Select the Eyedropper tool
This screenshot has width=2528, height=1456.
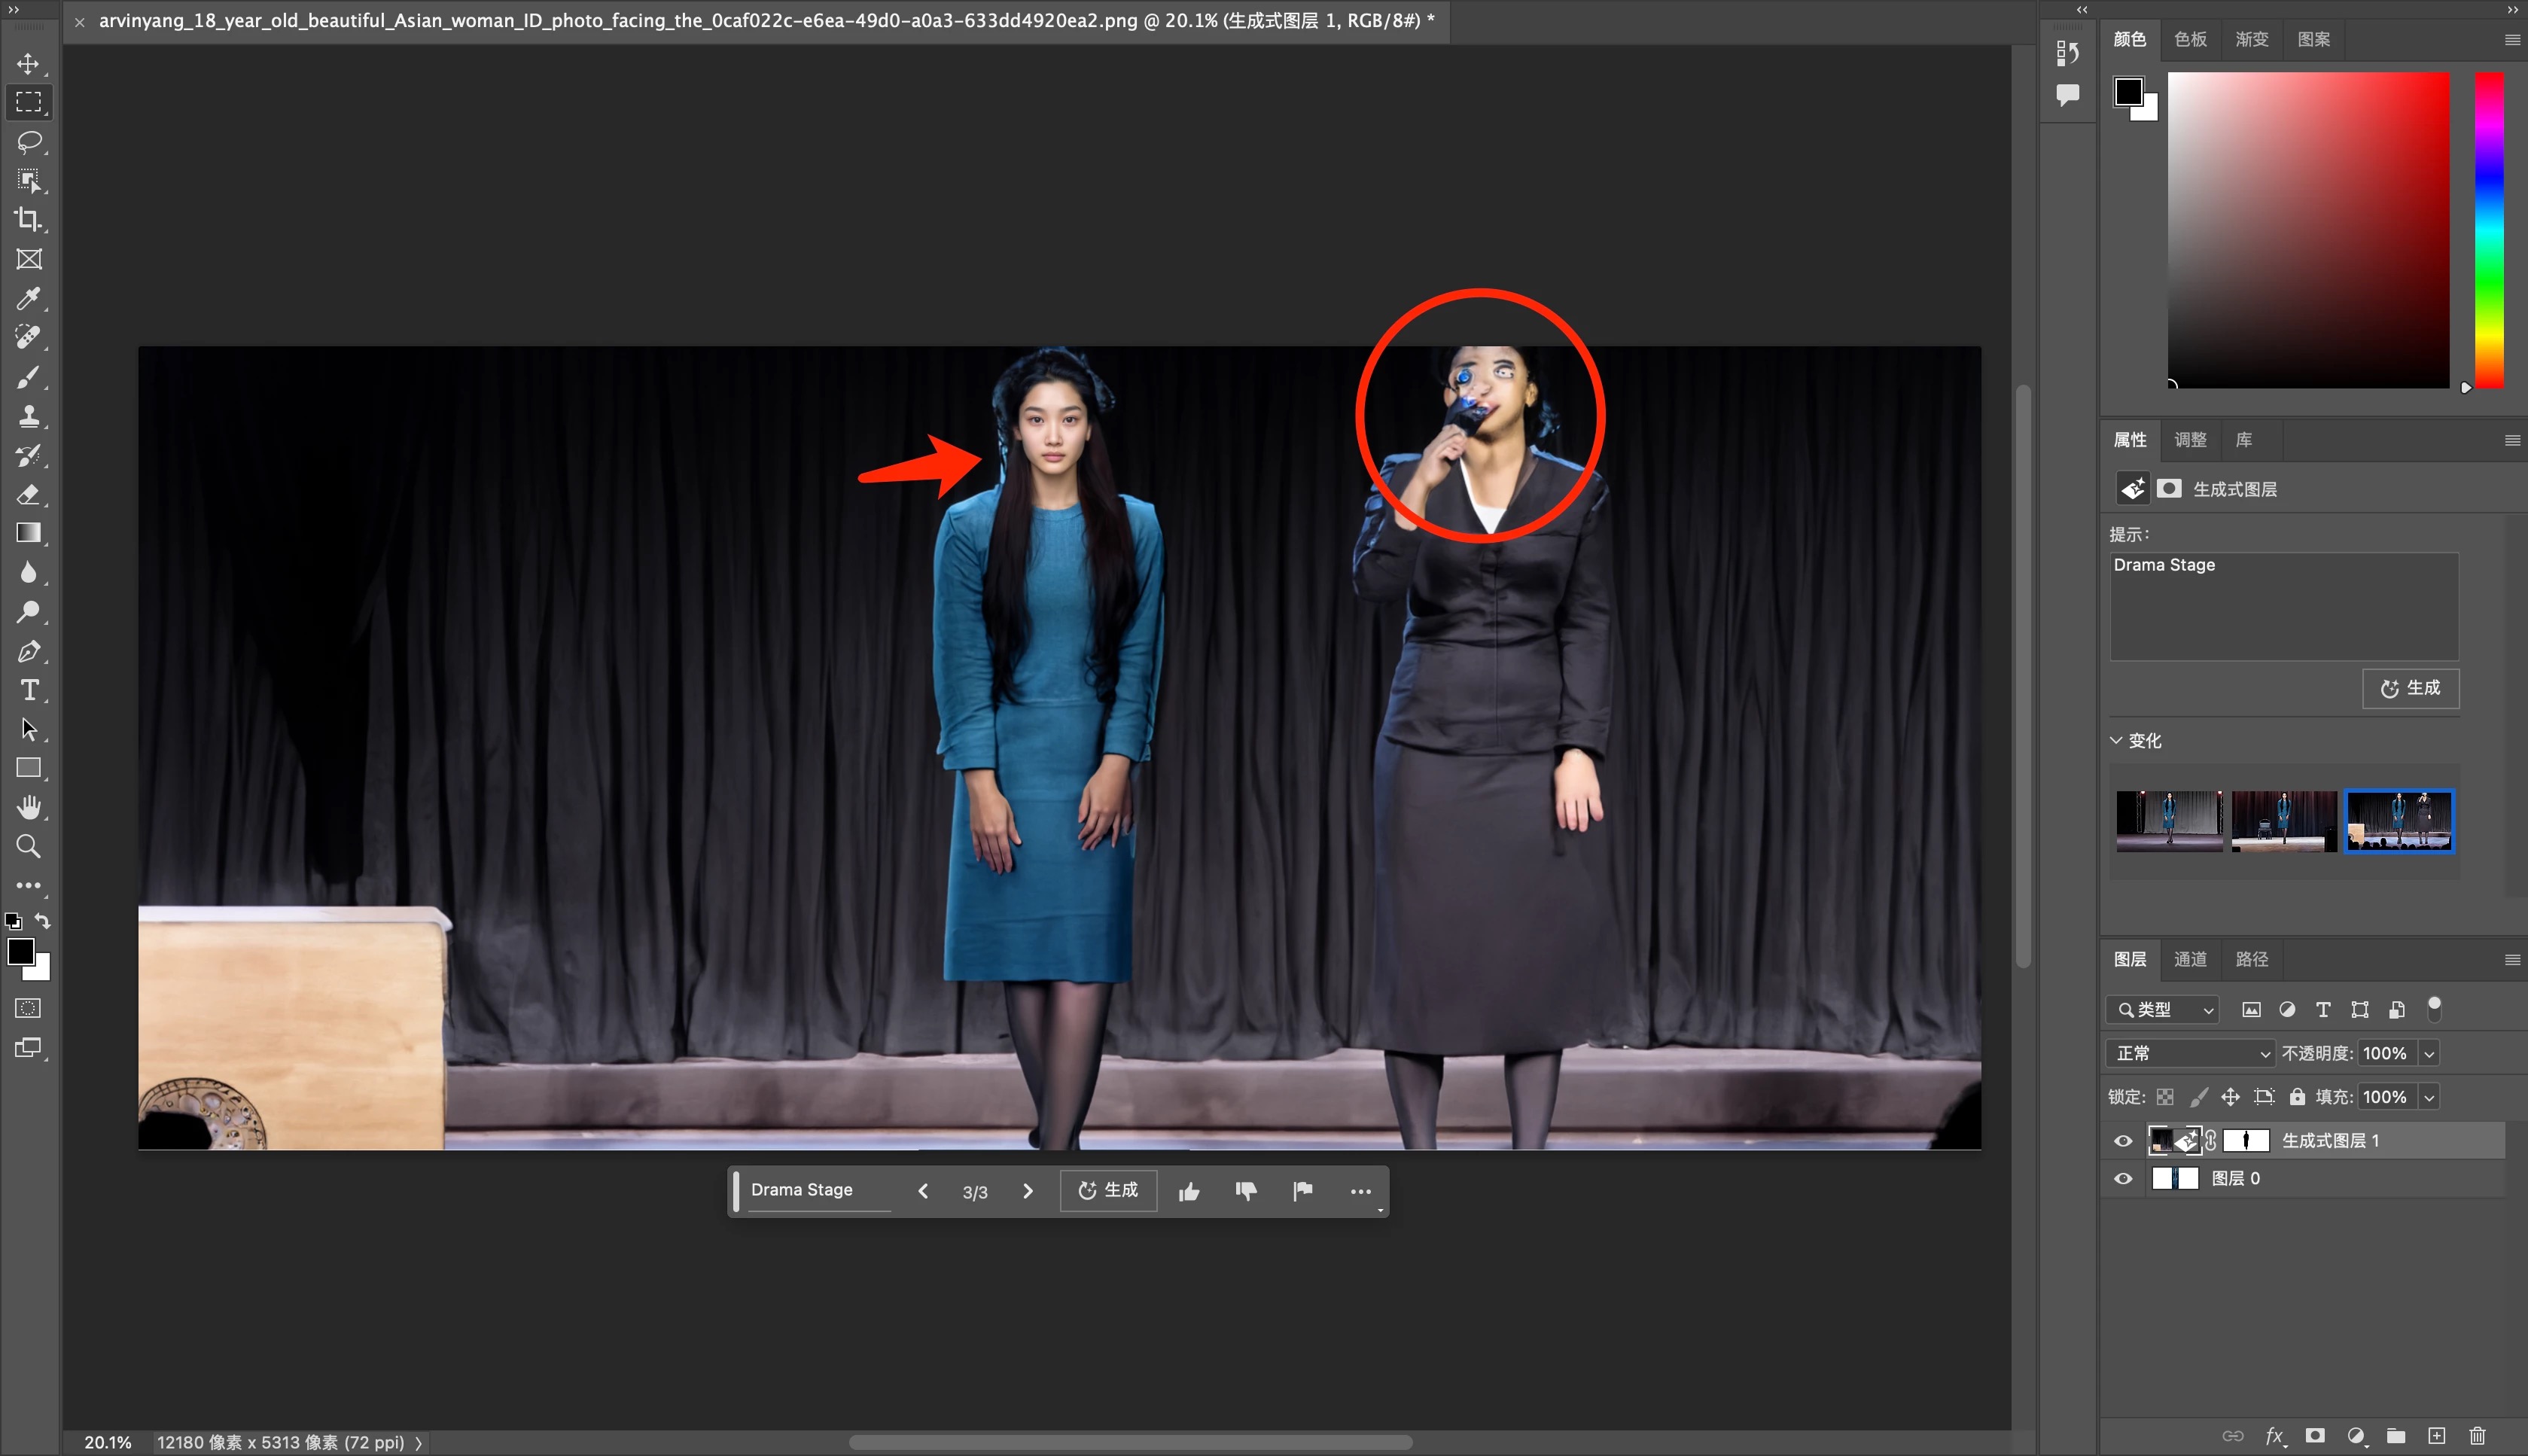[28, 298]
